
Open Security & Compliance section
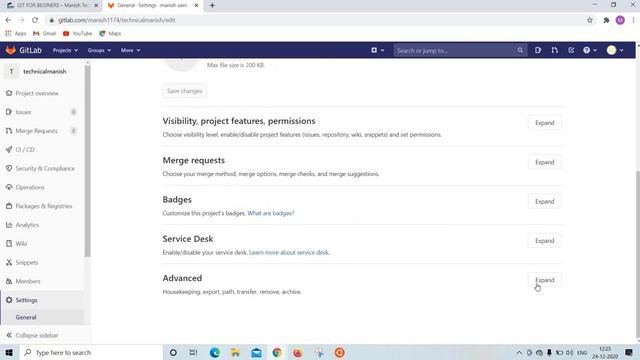[45, 169]
